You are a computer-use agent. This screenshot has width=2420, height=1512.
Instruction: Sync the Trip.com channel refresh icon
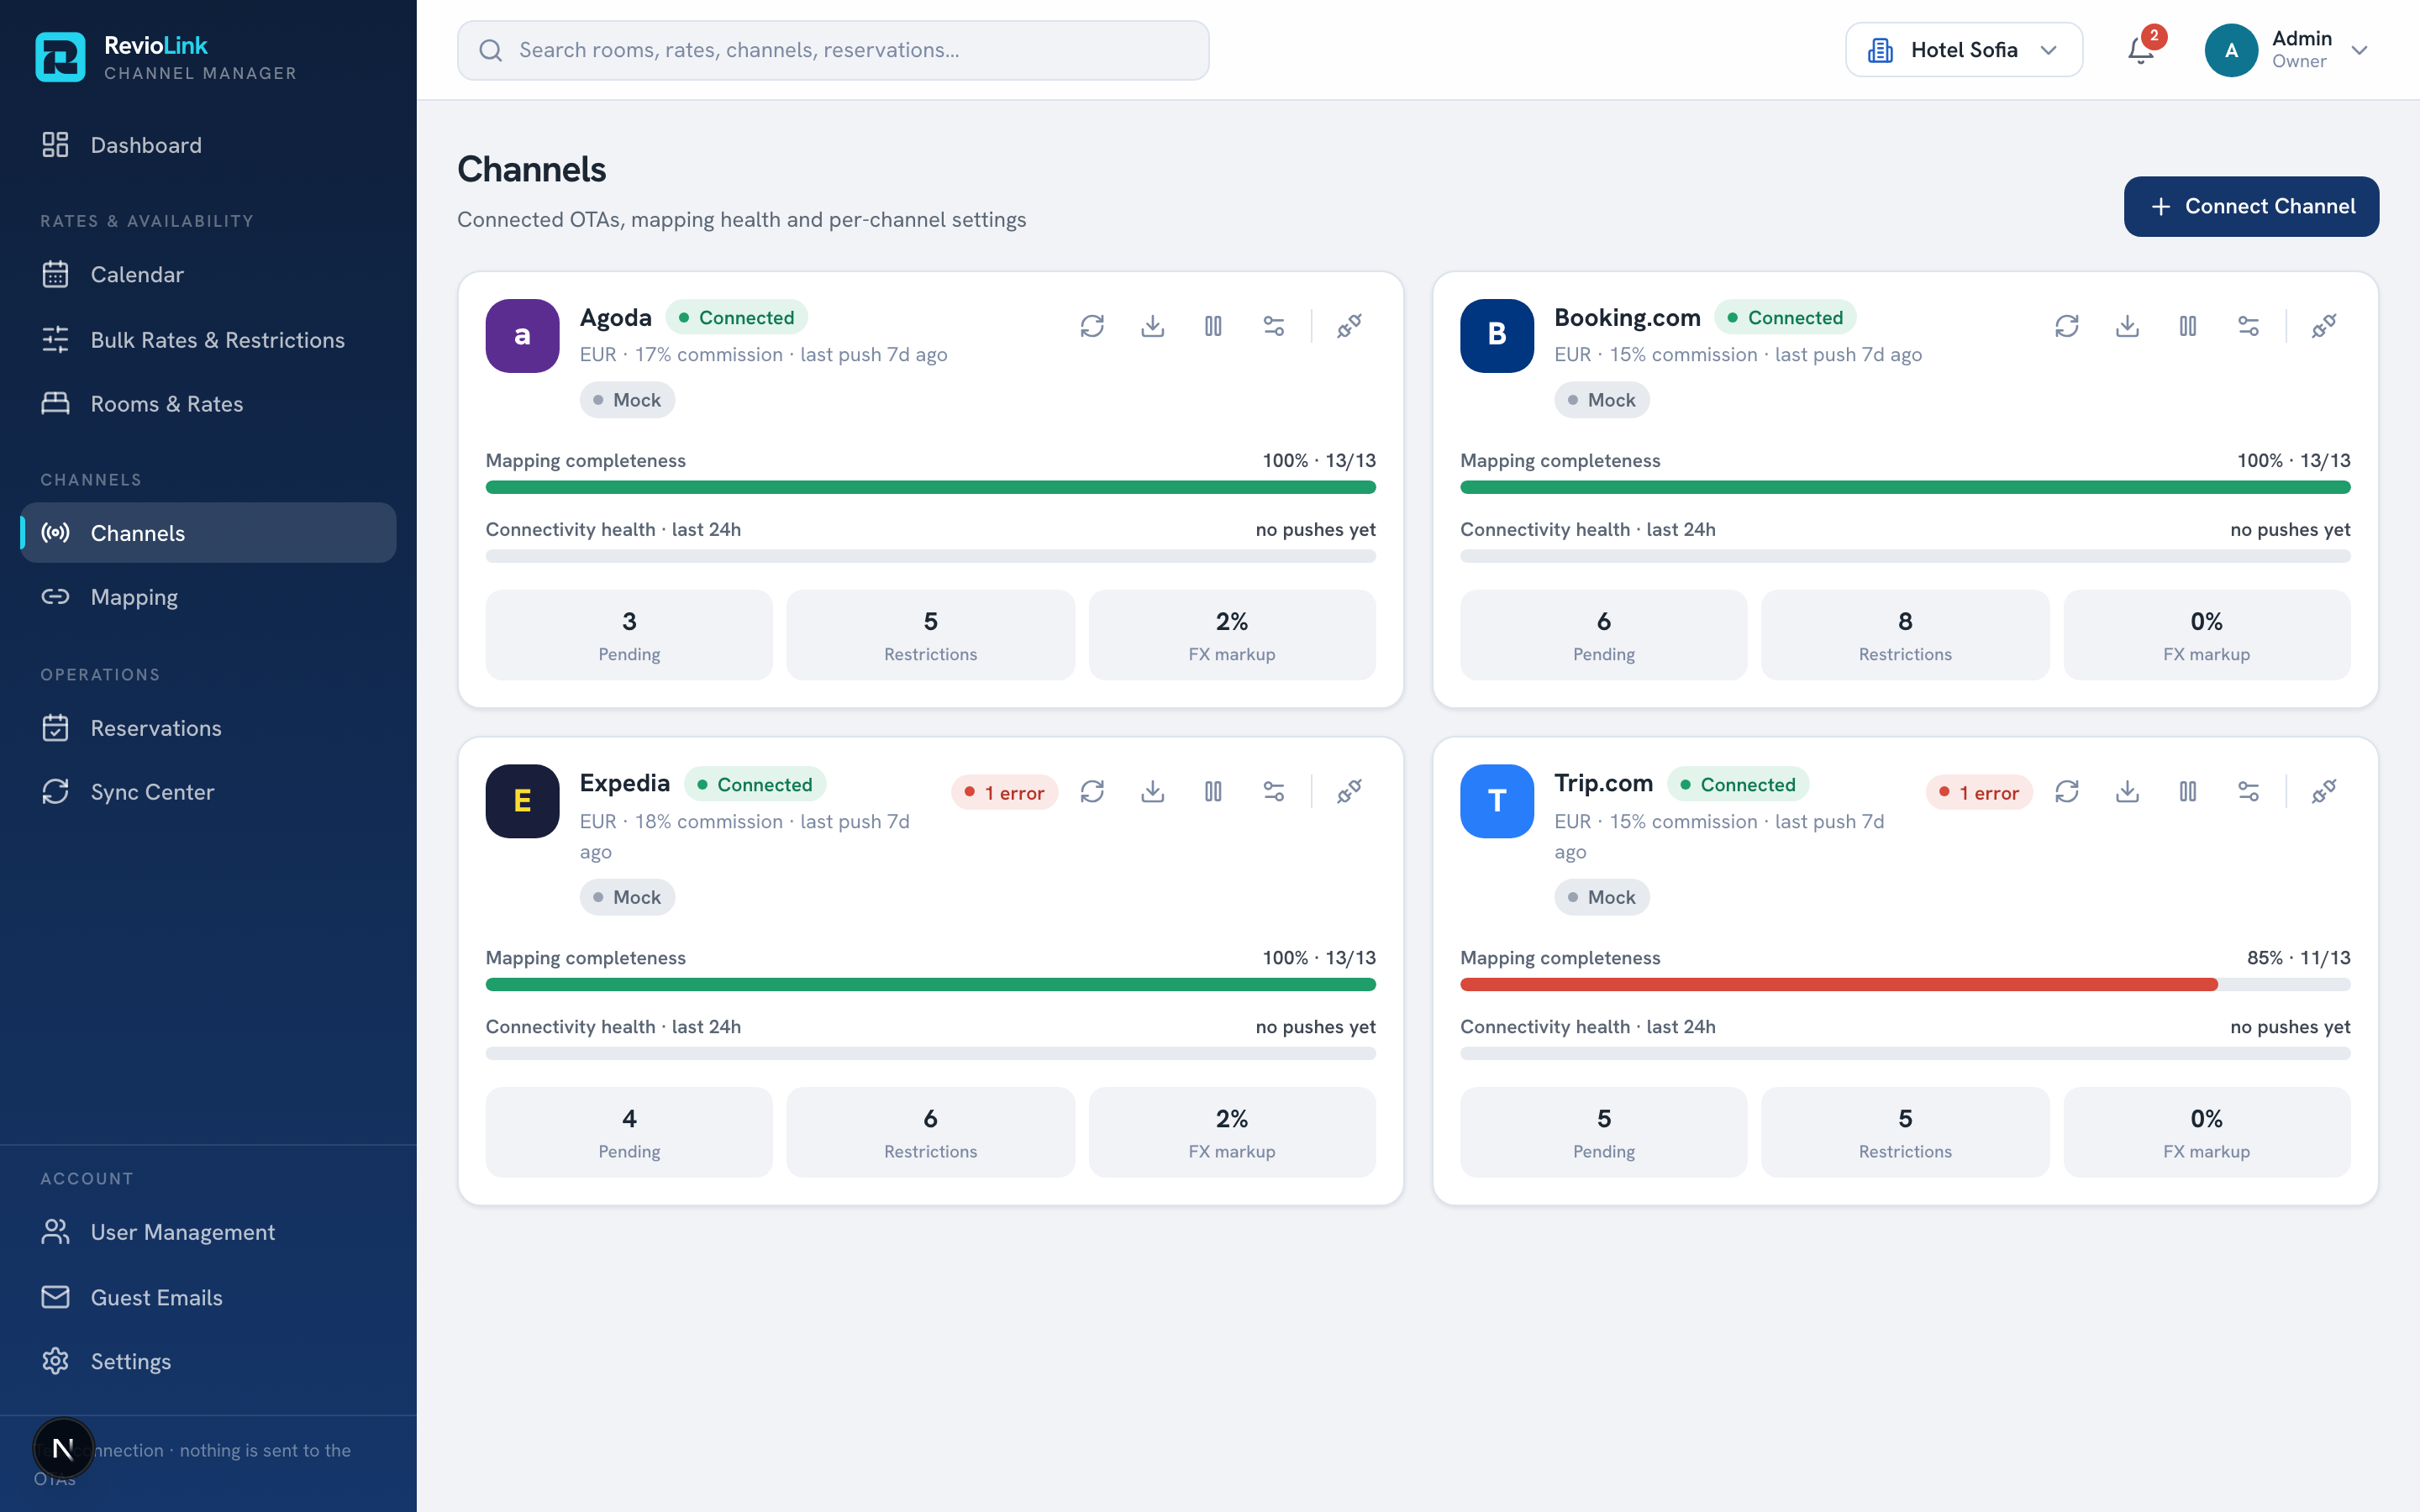pos(2067,792)
